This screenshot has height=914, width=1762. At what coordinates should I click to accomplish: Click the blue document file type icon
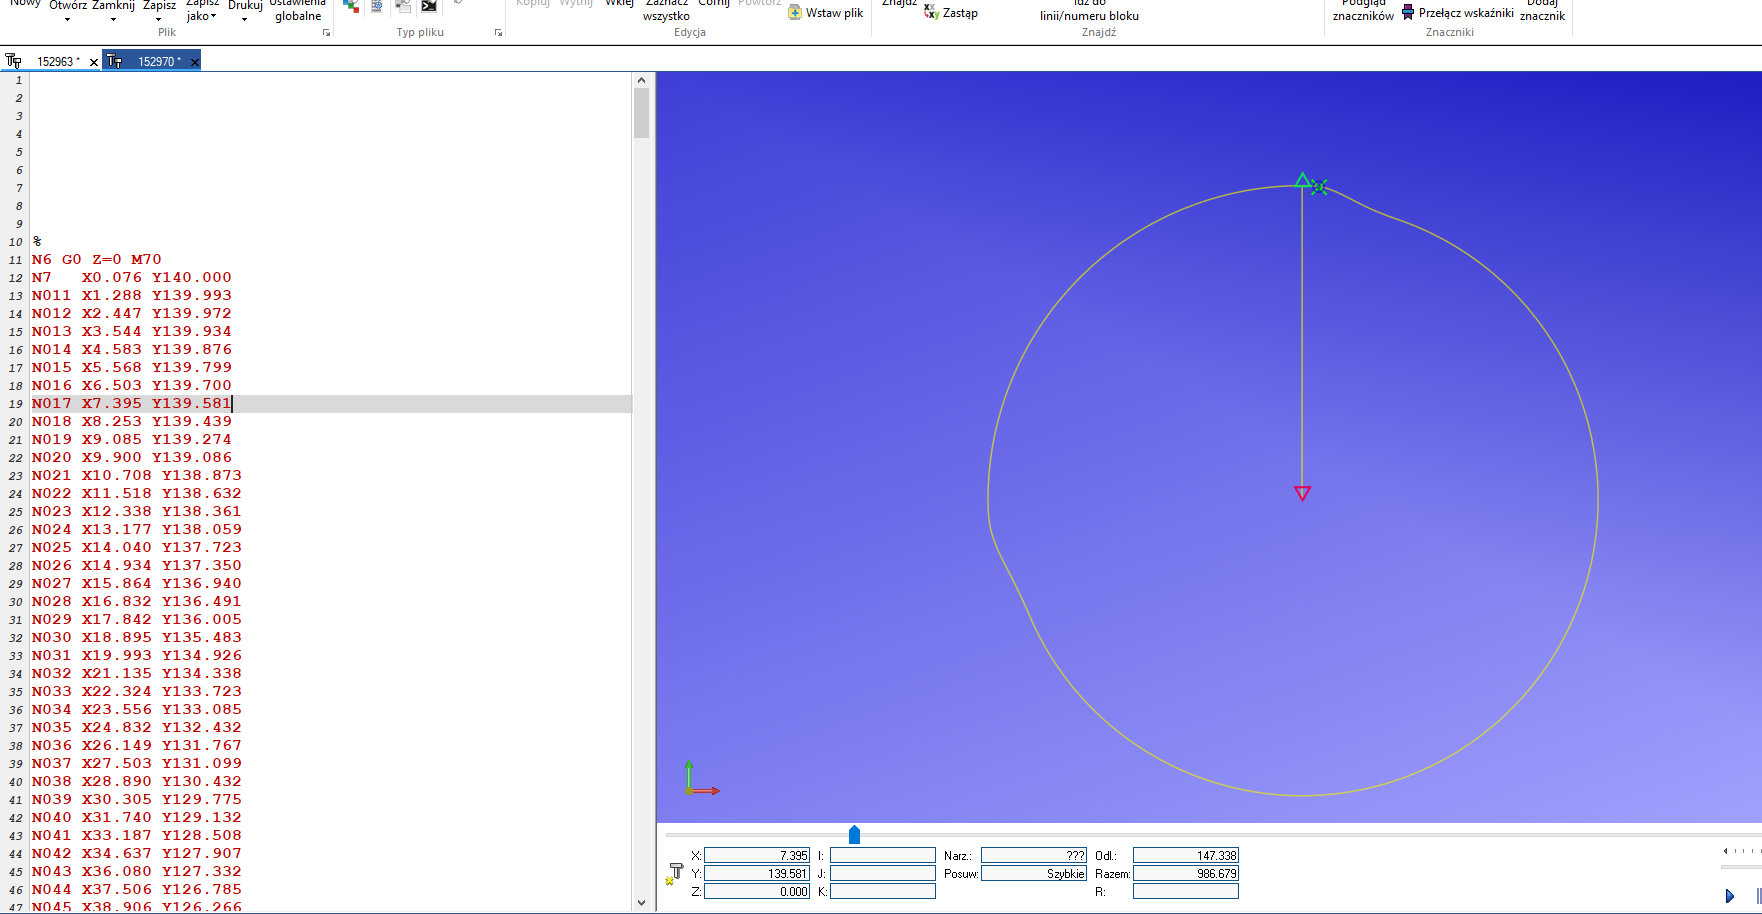tap(377, 5)
